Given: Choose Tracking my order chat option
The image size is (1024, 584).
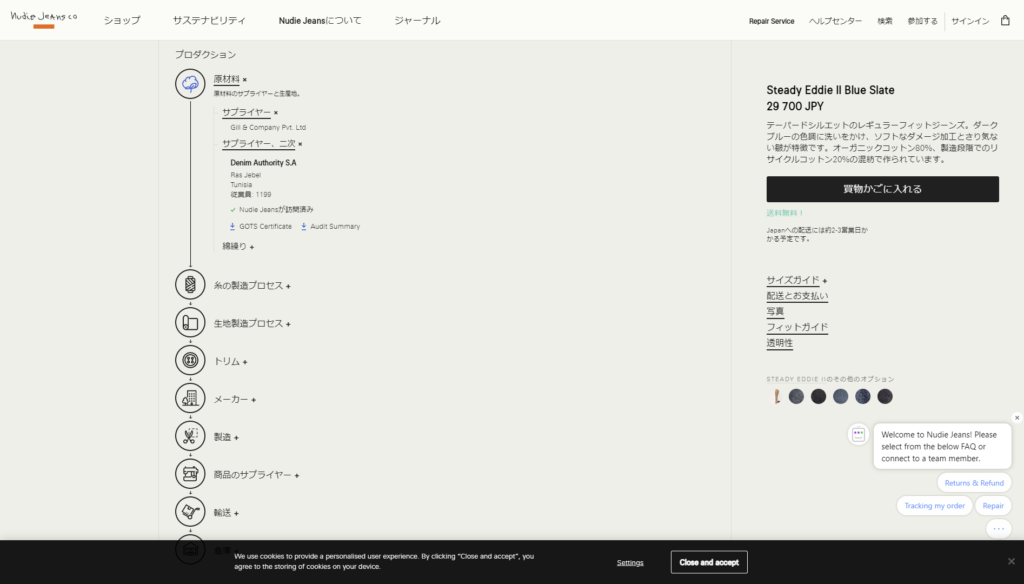Looking at the screenshot, I should tap(935, 506).
